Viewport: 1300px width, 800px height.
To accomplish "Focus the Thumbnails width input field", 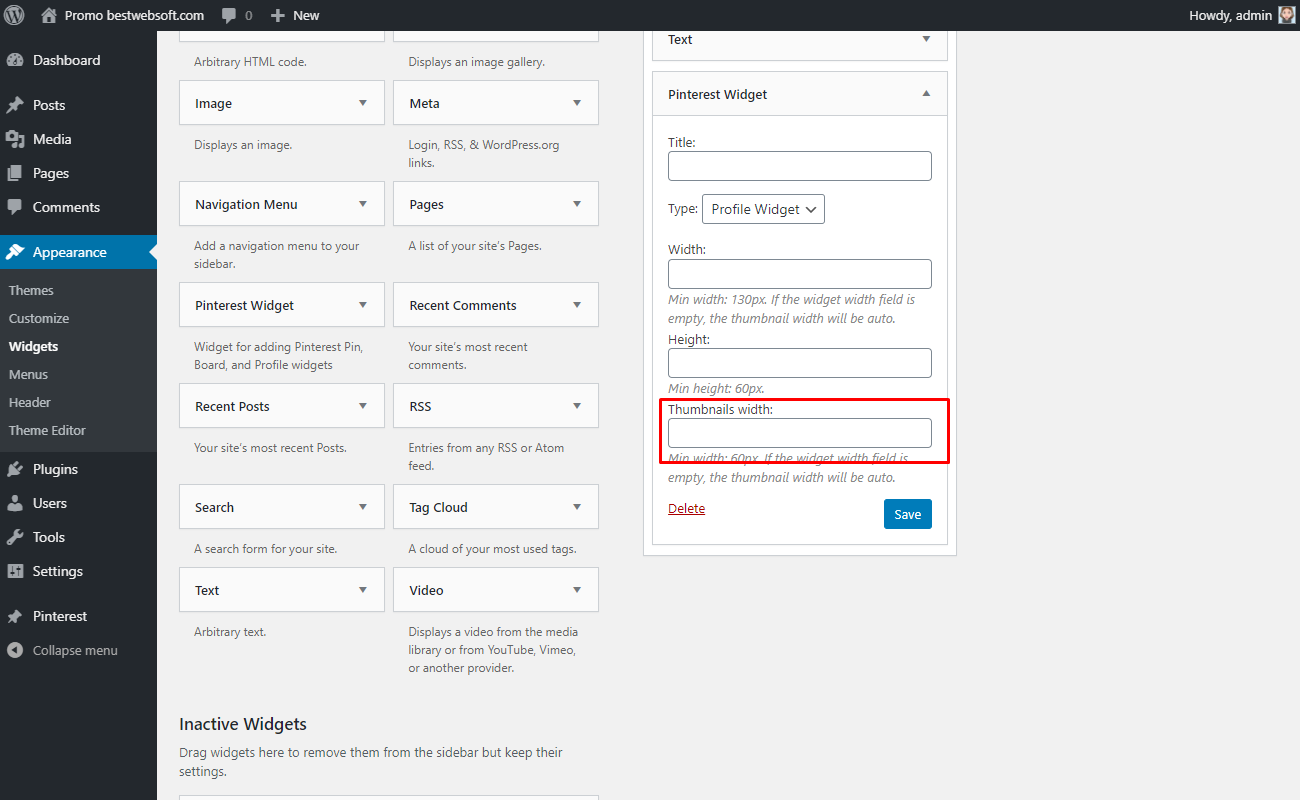I will [x=800, y=433].
